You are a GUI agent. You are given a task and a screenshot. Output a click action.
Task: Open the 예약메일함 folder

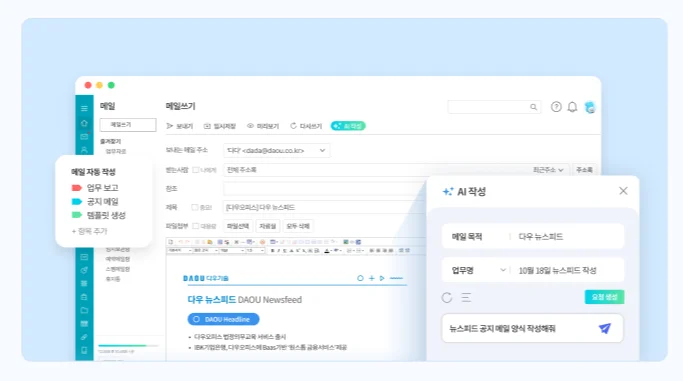click(118, 259)
